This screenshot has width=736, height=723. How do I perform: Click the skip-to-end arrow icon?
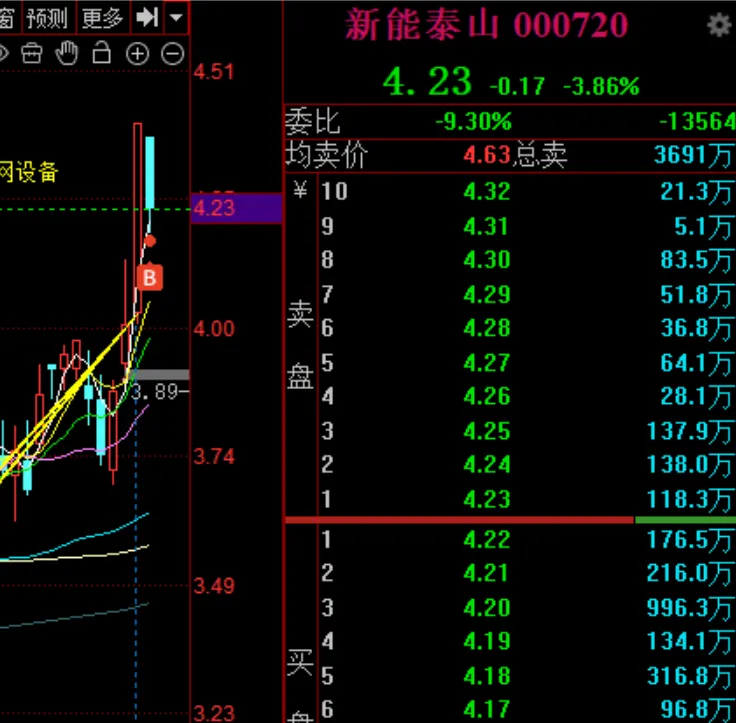tap(147, 17)
